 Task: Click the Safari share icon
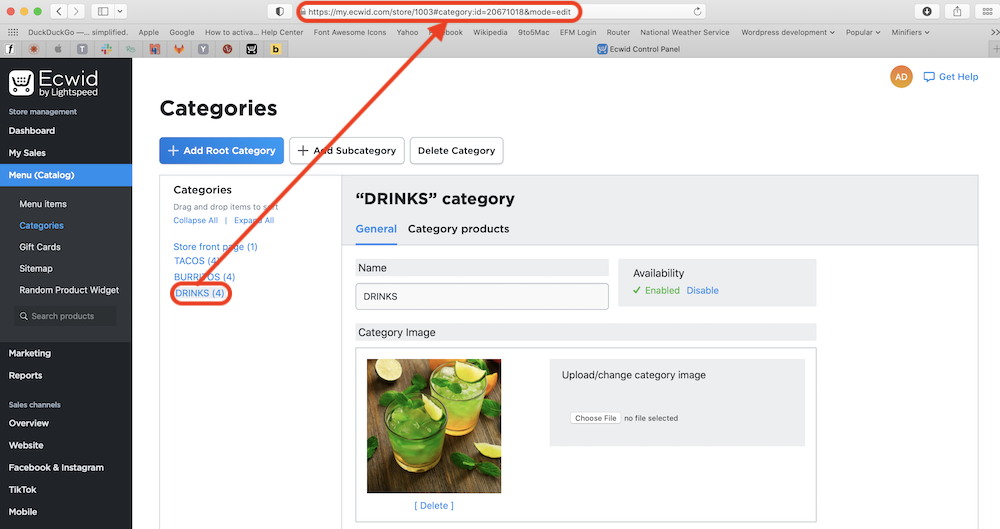(957, 11)
